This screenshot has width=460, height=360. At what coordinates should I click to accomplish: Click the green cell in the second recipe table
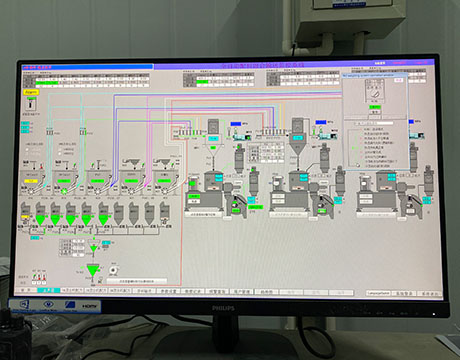click(x=202, y=81)
